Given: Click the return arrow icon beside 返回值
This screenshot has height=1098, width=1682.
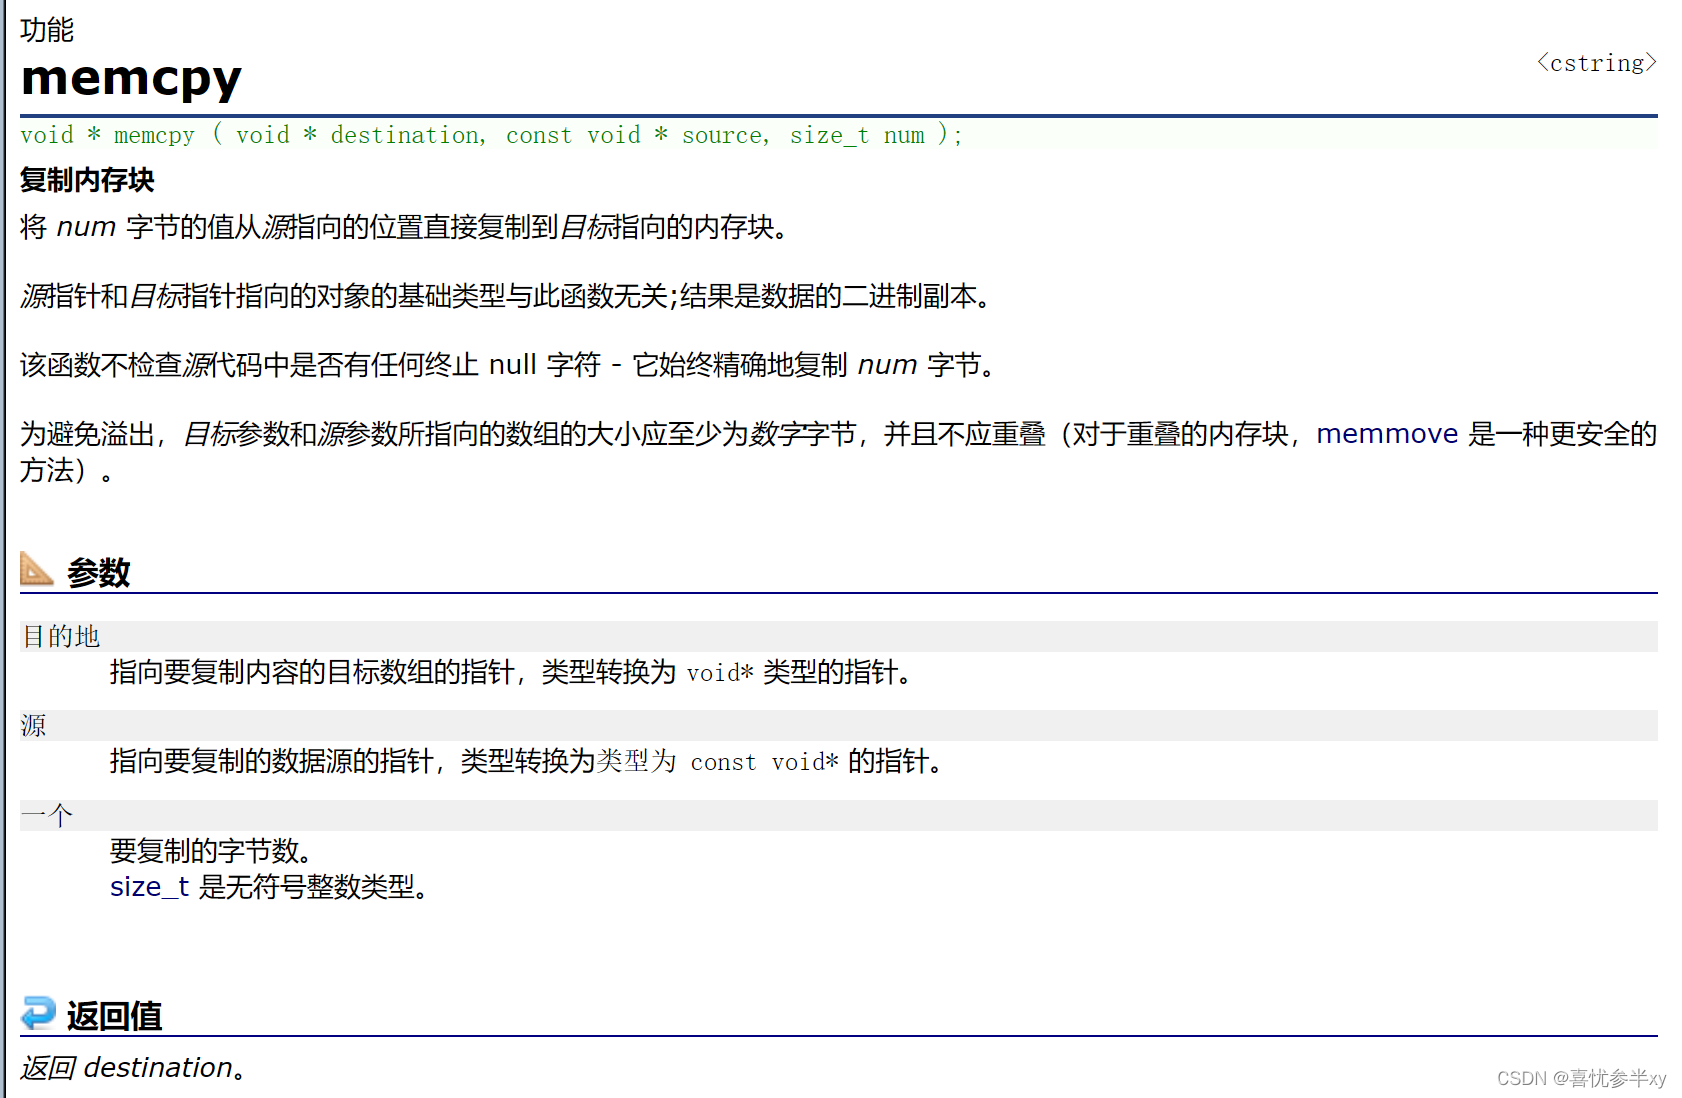Looking at the screenshot, I should (38, 1013).
